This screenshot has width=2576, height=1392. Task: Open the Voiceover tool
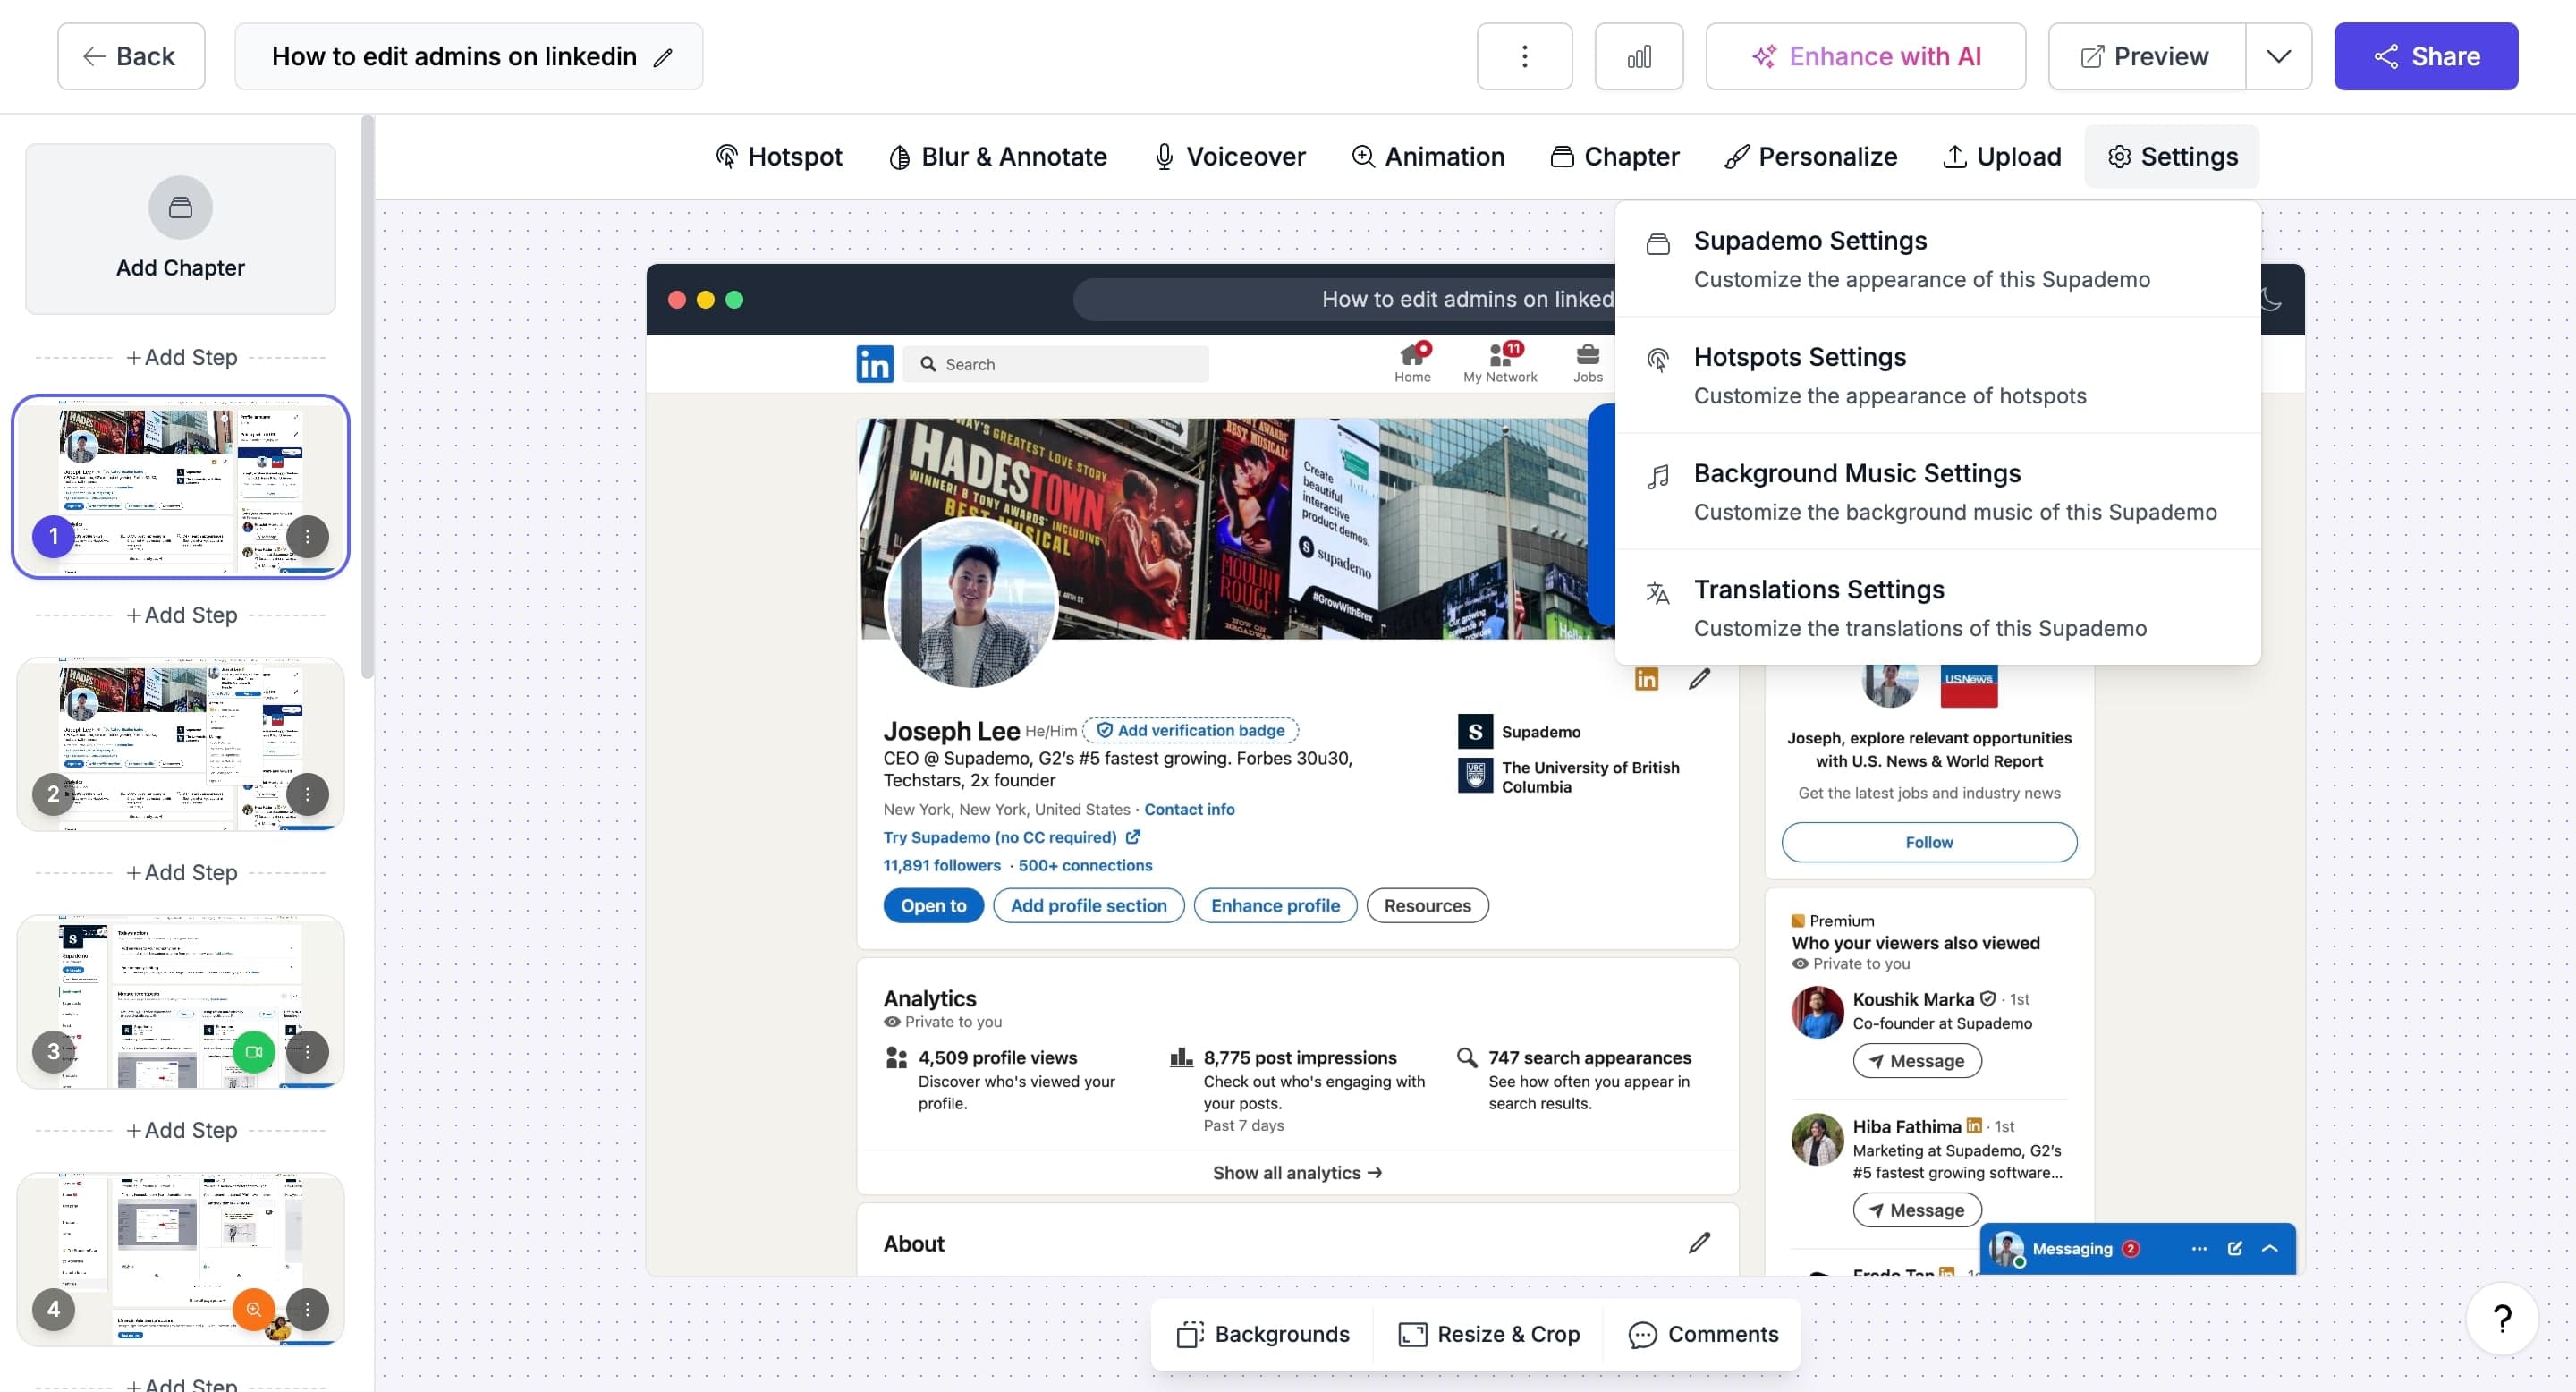click(x=1229, y=157)
